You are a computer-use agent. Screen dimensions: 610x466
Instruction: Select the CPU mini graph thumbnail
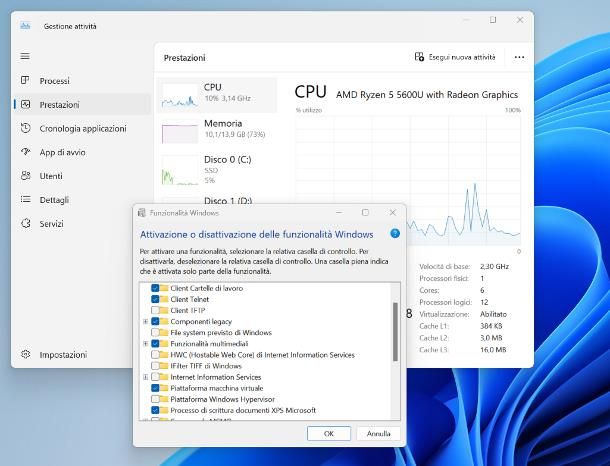click(180, 96)
